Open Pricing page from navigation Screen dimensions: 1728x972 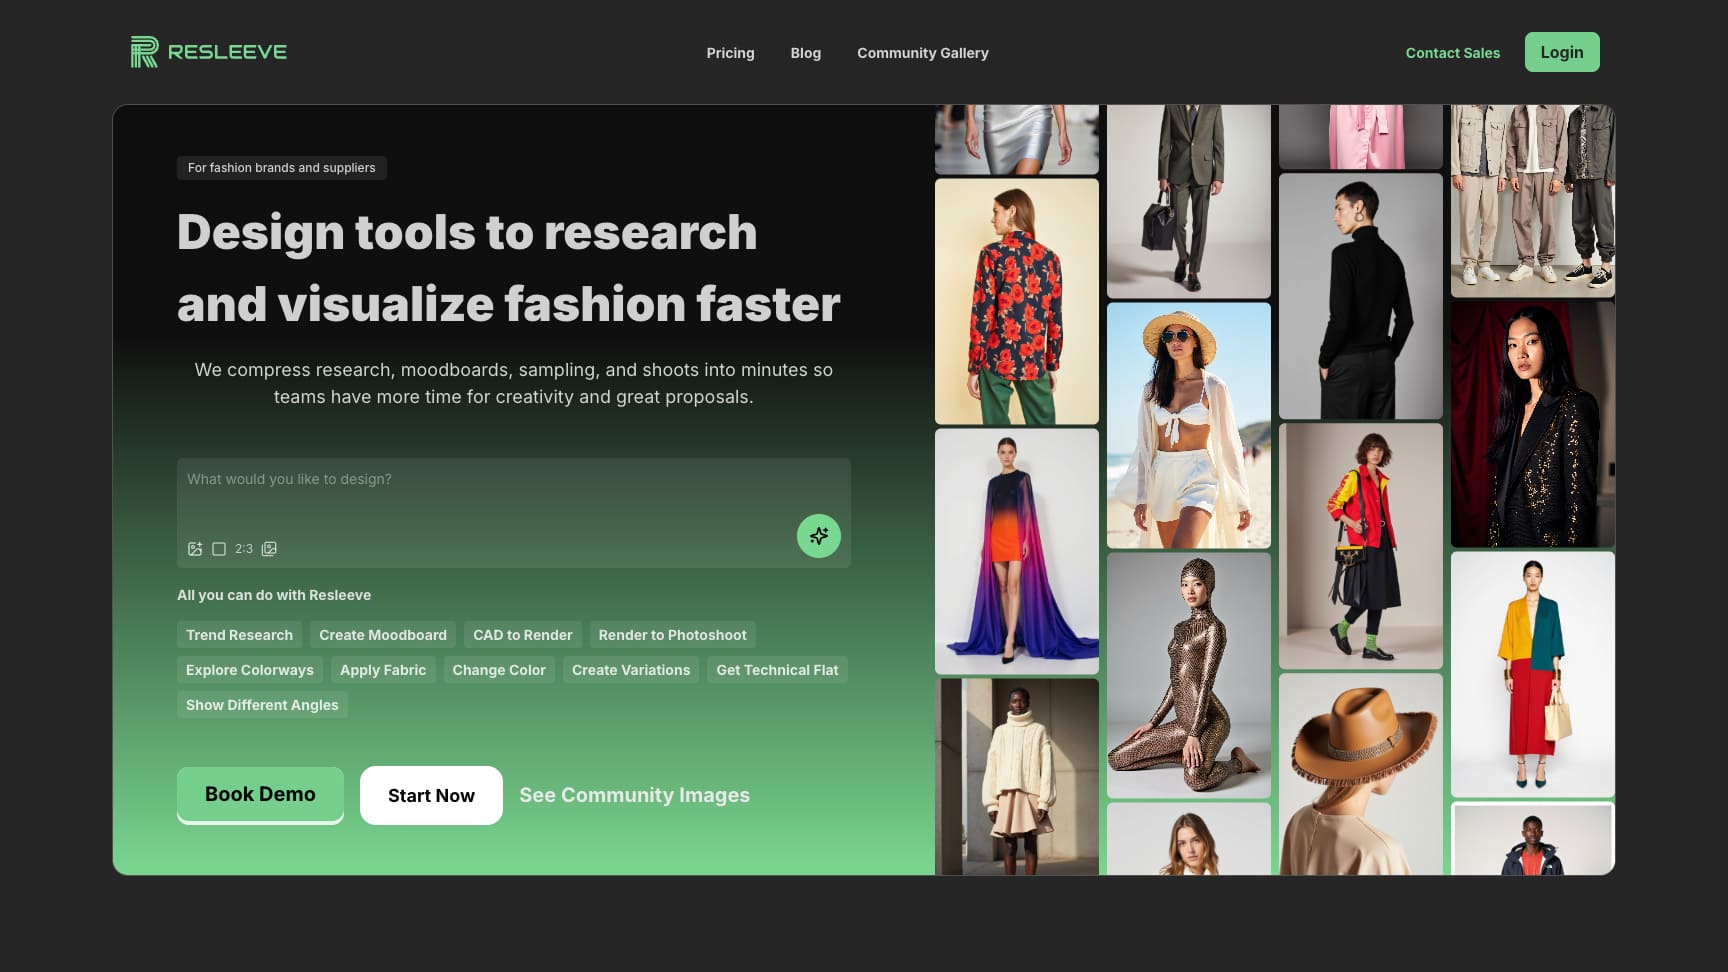click(730, 53)
